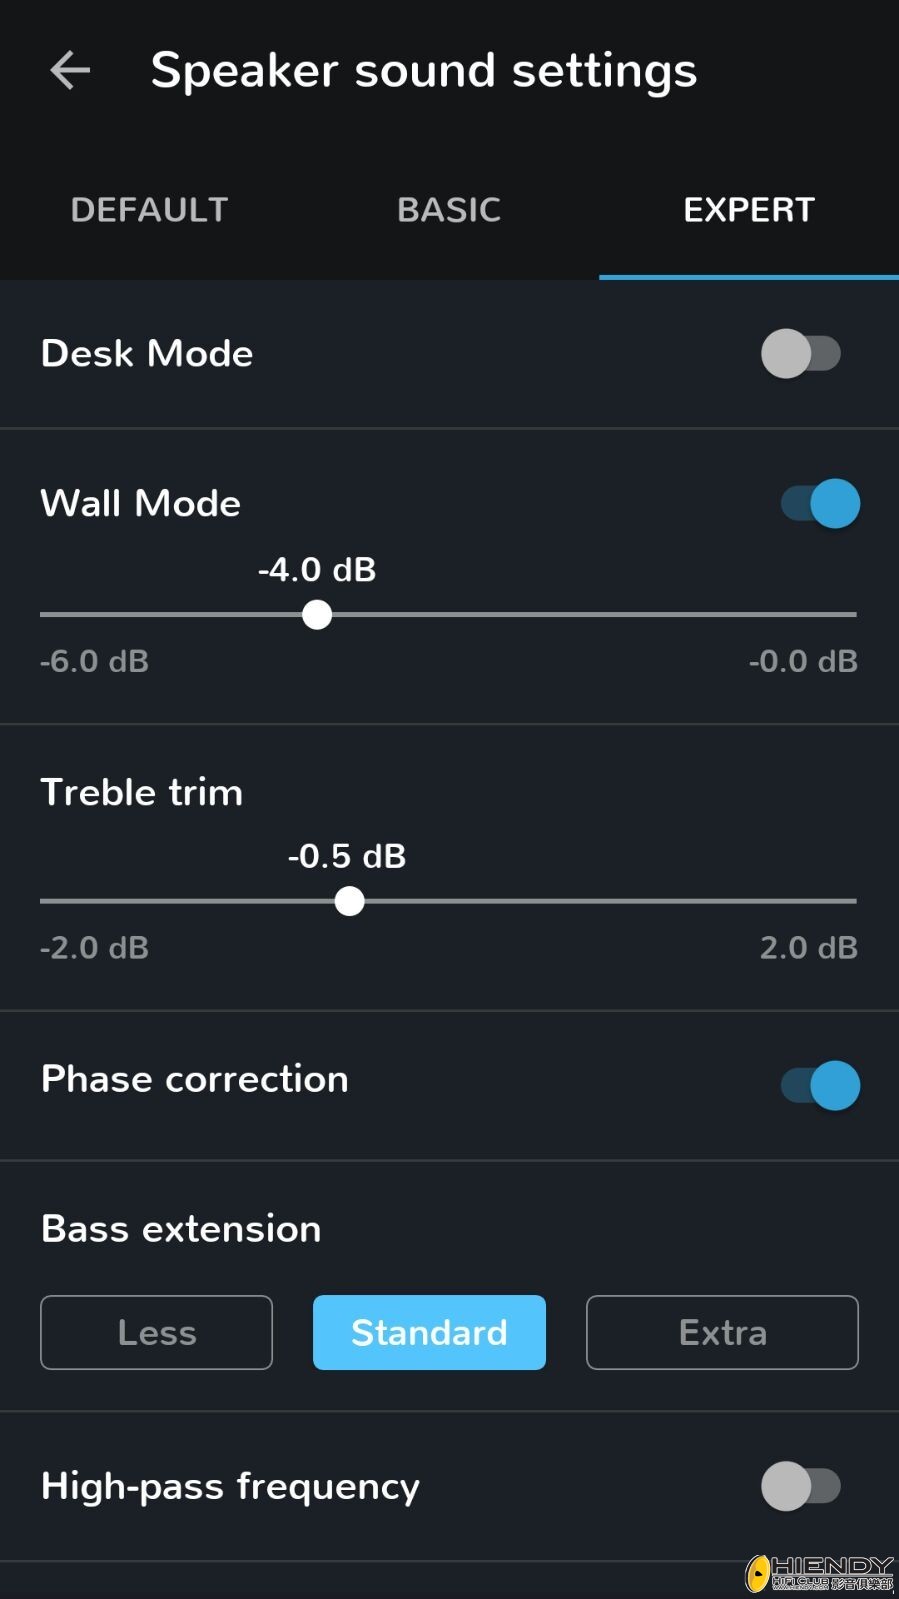The height and width of the screenshot is (1599, 899).
Task: Click the Treble trim 2.0 dB maximum label
Action: 808,947
